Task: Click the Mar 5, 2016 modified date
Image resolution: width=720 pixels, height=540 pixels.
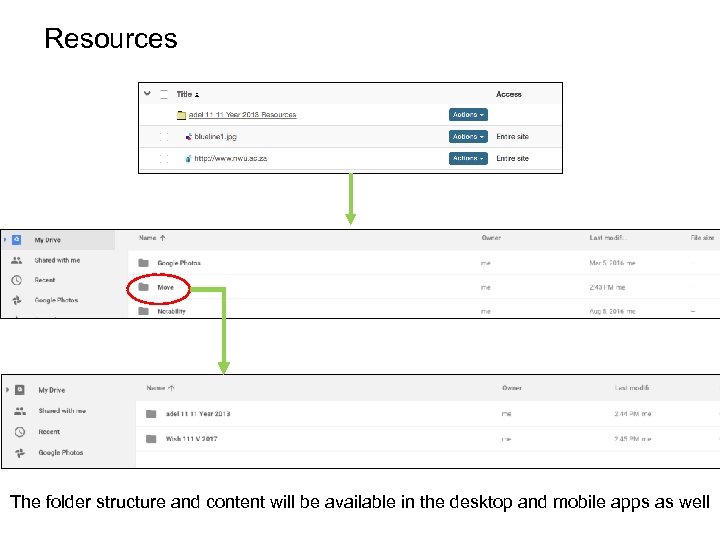Action: [x=613, y=263]
